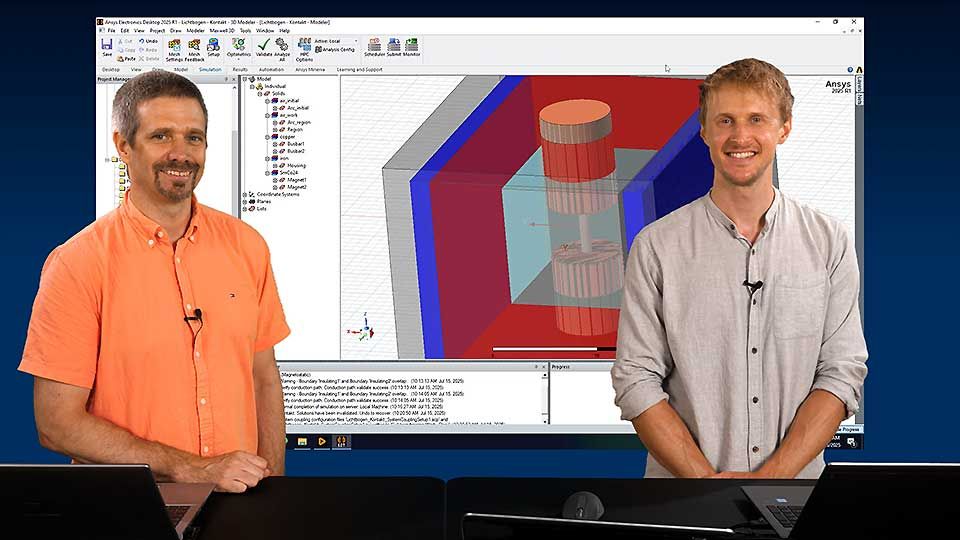Switch to the Learning and Support tab
This screenshot has width=960, height=540.
[x=359, y=70]
